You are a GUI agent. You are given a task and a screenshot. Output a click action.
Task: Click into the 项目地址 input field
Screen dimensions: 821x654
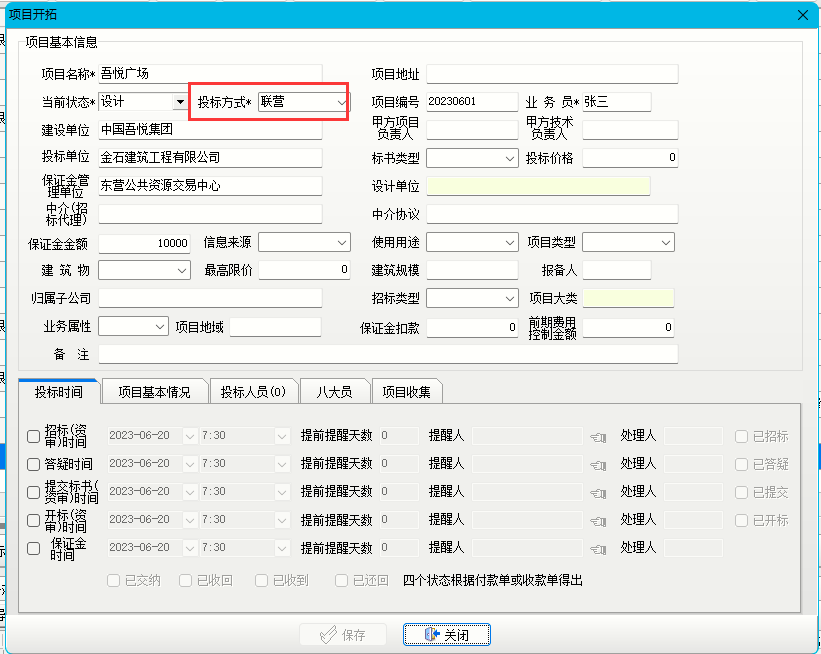point(552,74)
